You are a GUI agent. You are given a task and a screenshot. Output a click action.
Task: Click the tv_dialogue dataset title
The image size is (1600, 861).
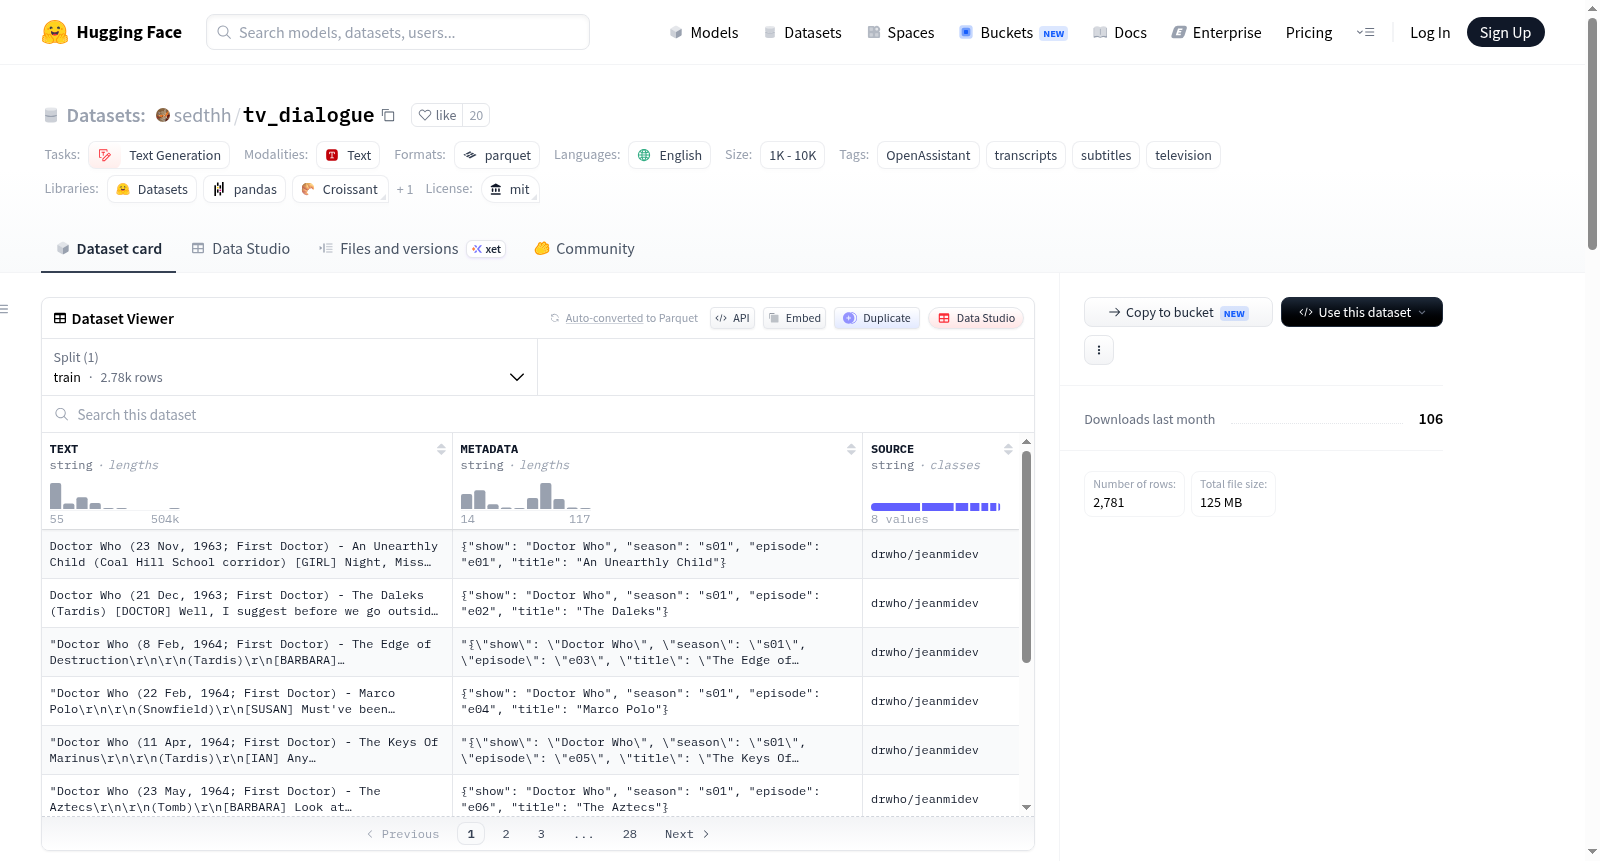coord(308,115)
